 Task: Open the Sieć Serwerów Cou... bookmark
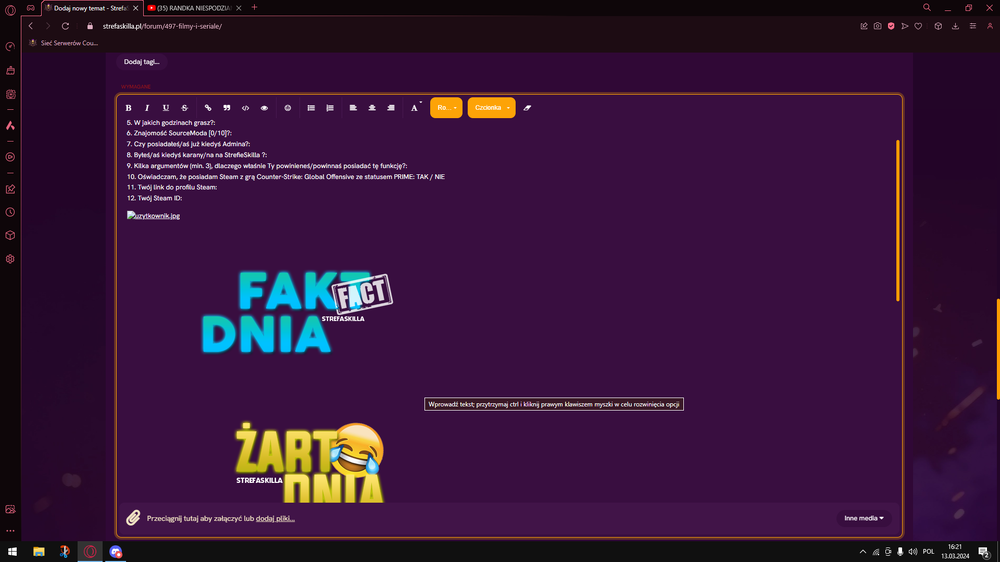(63, 43)
